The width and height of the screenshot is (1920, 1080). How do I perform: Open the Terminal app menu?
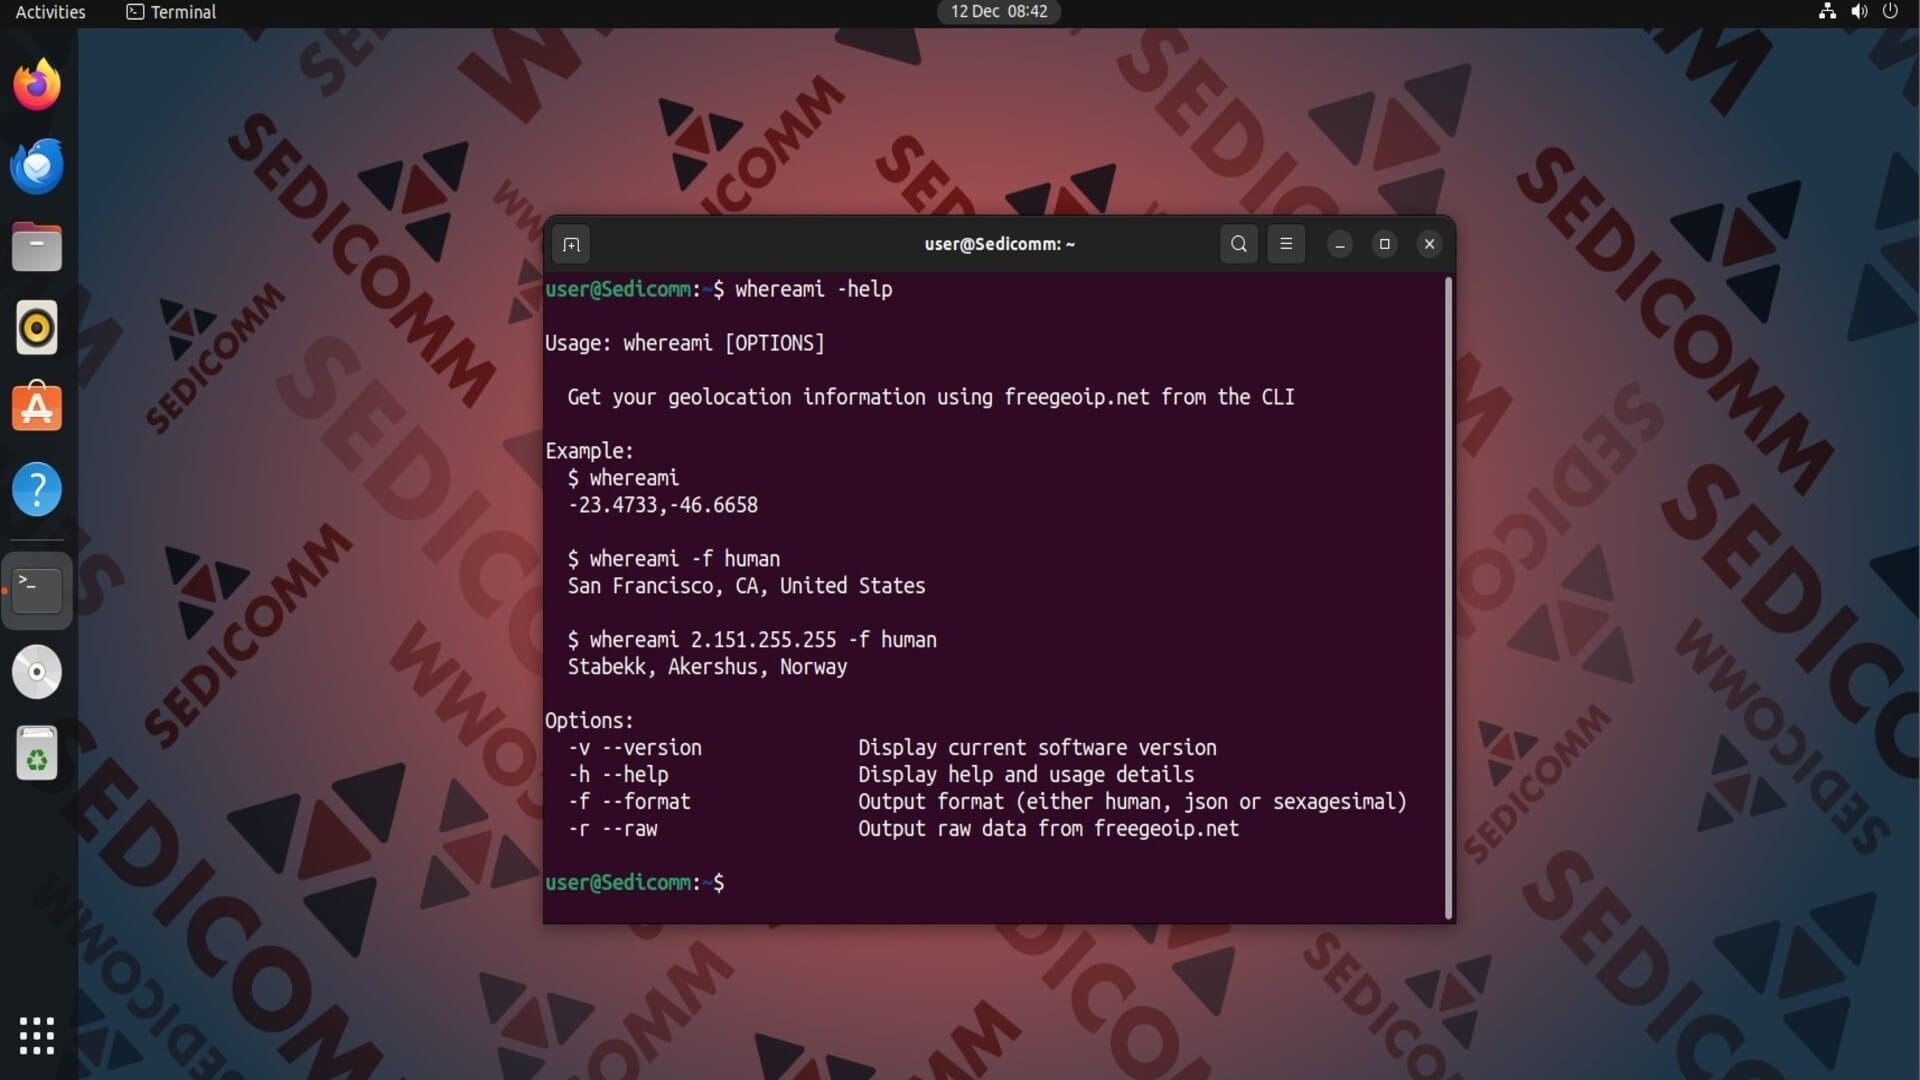[x=171, y=12]
